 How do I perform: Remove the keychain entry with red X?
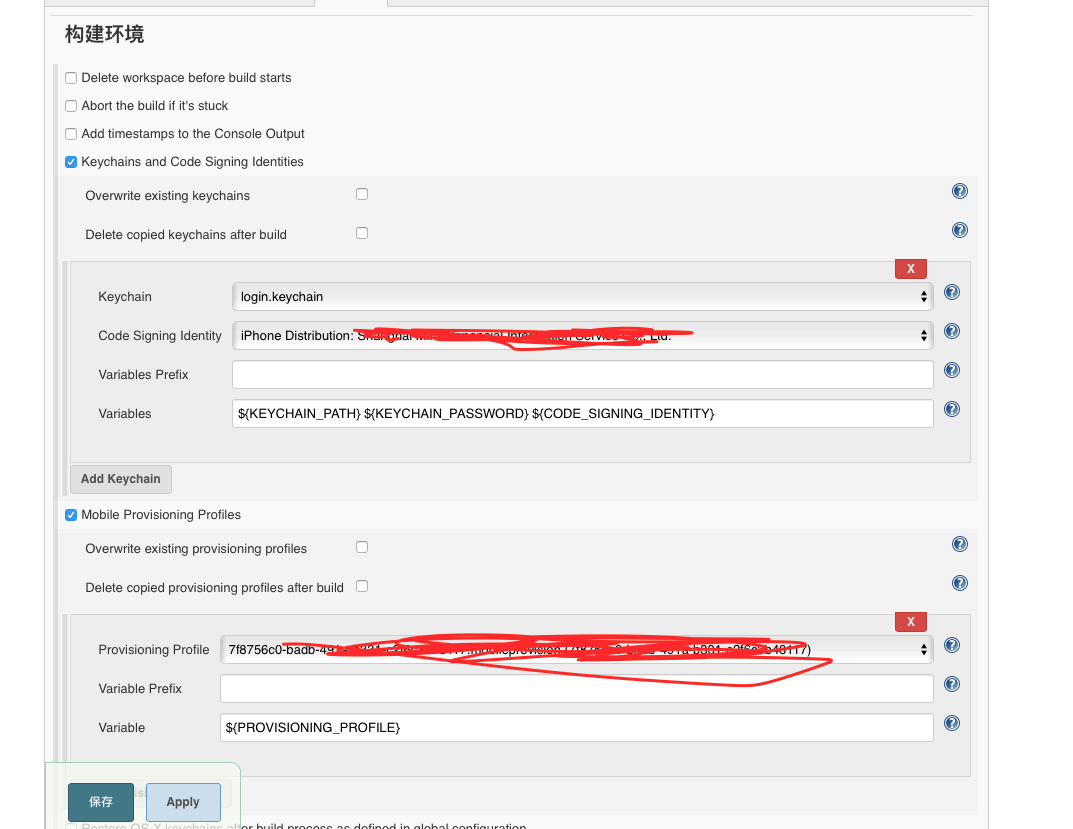point(910,269)
